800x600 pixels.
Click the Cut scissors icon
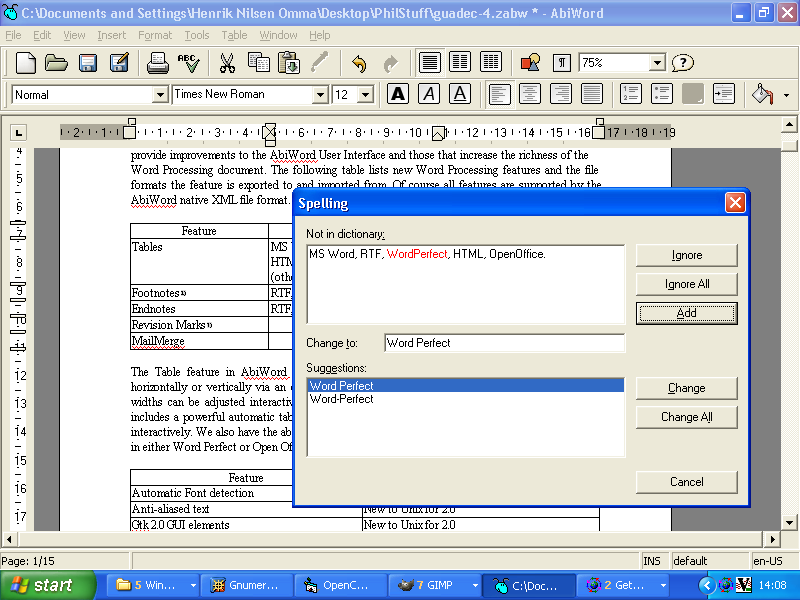click(x=227, y=63)
